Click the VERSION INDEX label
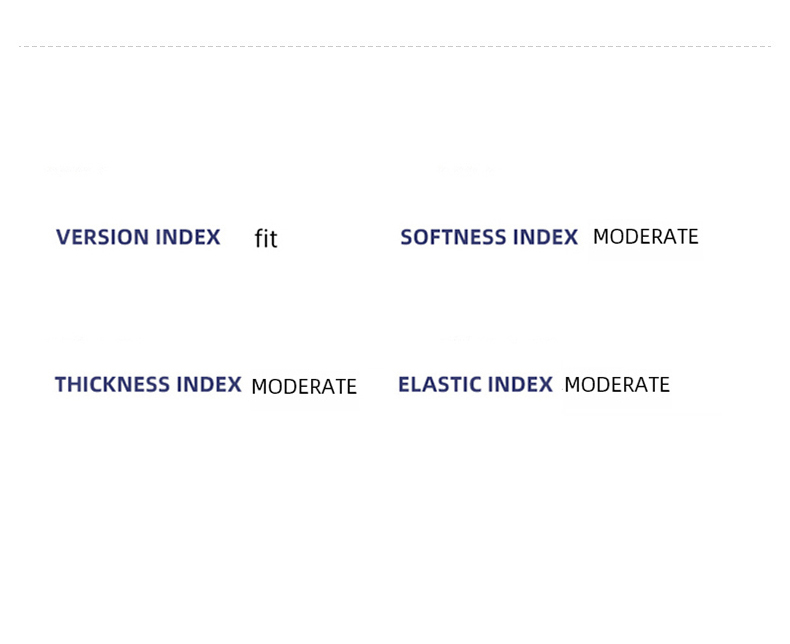This screenshot has width=790, height=644. (138, 238)
